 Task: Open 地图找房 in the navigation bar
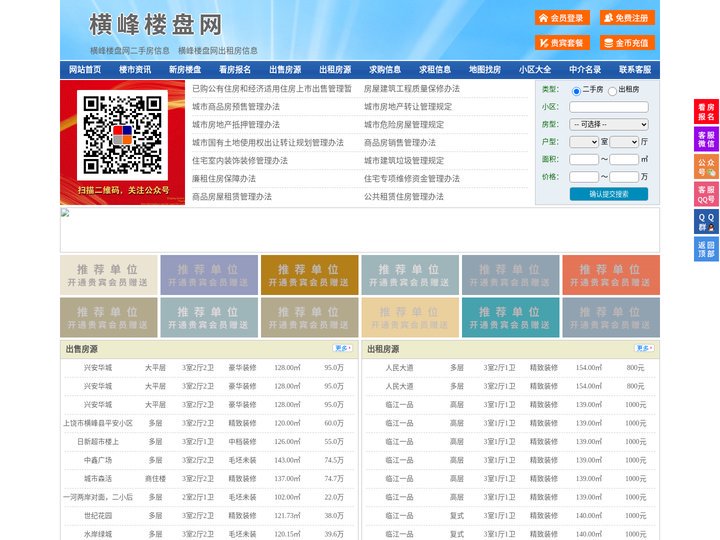tap(485, 70)
